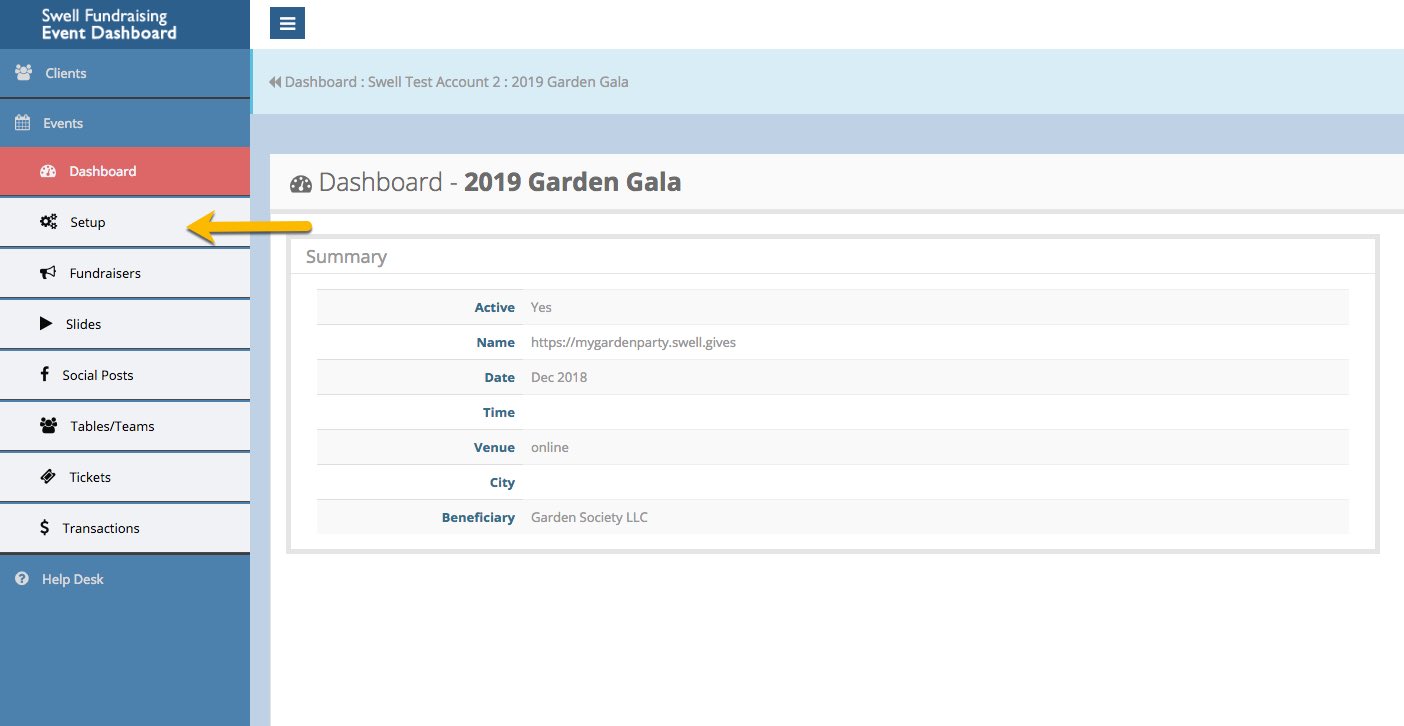Click the Fundraisers megaphone icon

tap(48, 273)
